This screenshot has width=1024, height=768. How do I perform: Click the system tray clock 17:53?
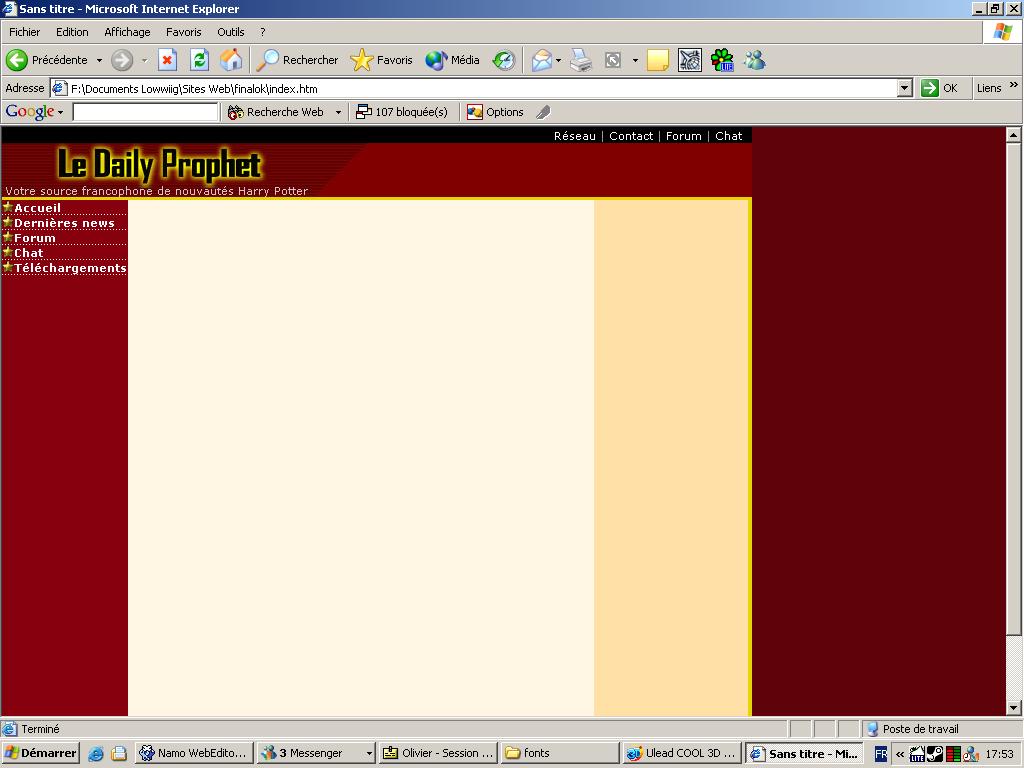tap(999, 754)
